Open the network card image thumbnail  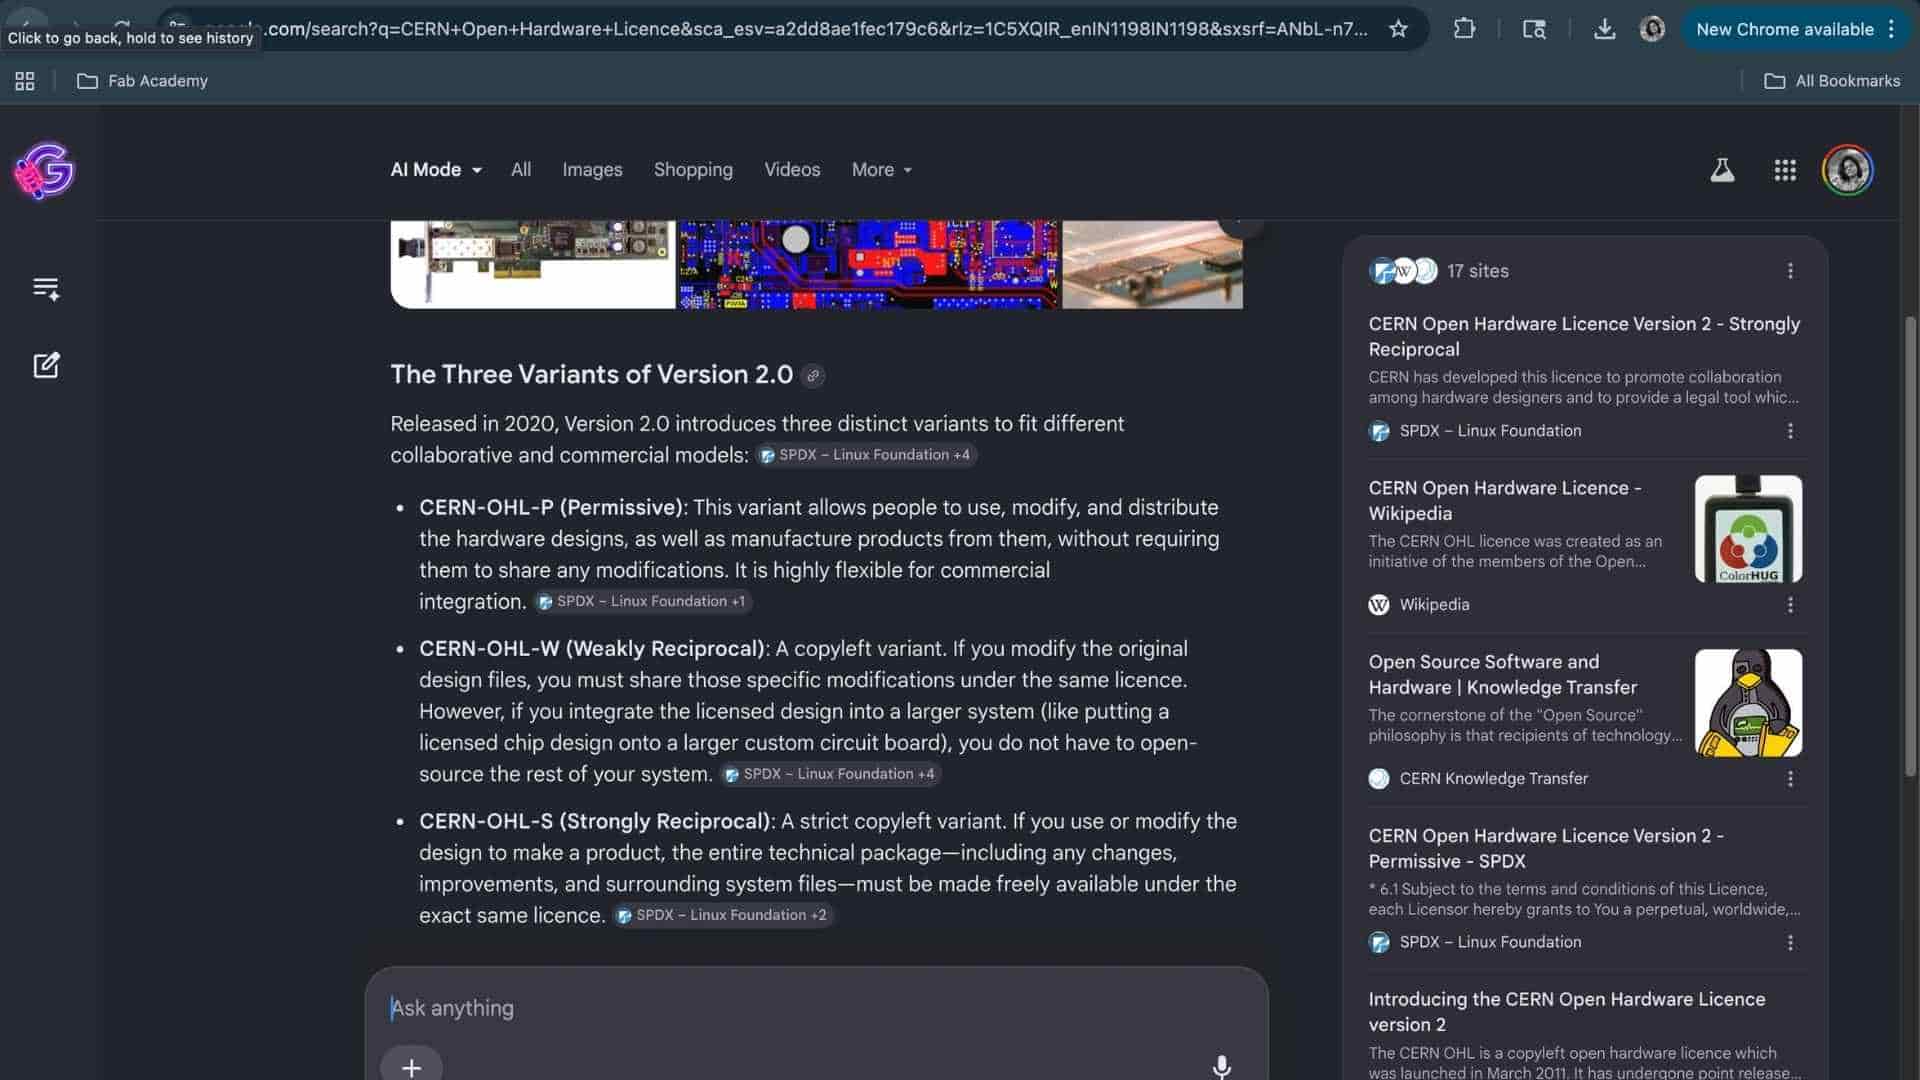point(533,264)
